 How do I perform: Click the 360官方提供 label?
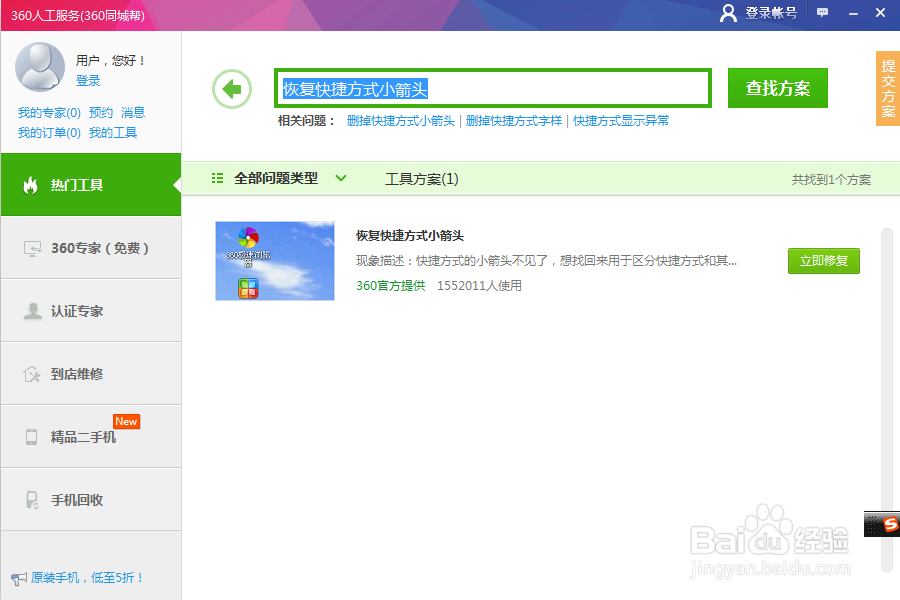tap(390, 286)
